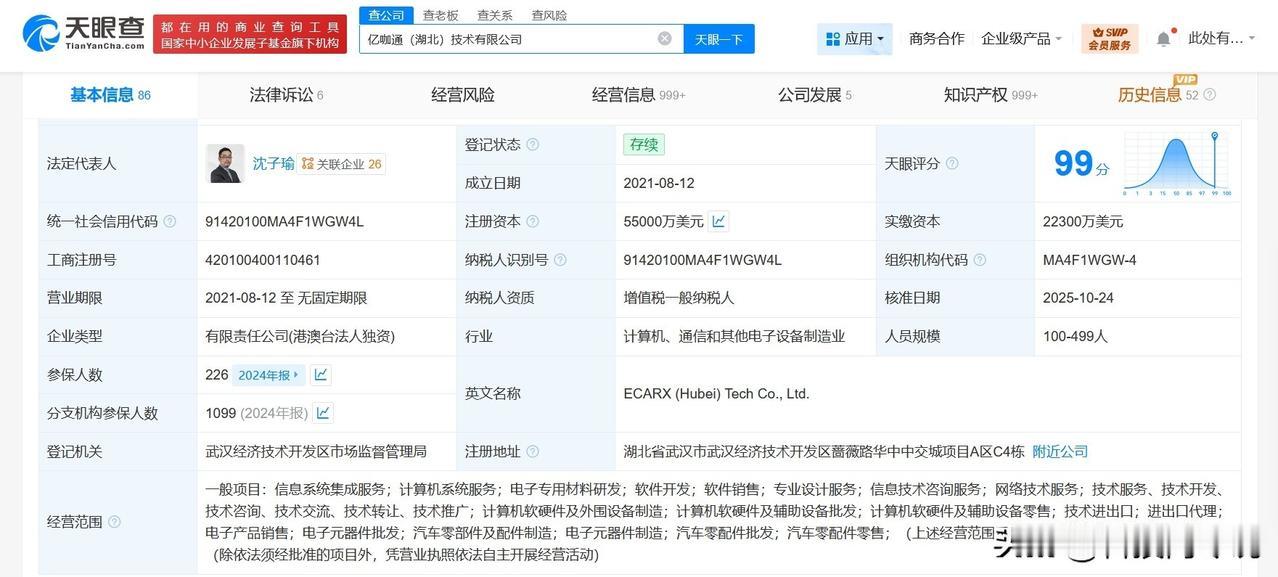
Task: Switch to 法律诉讼 tab
Action: click(286, 95)
